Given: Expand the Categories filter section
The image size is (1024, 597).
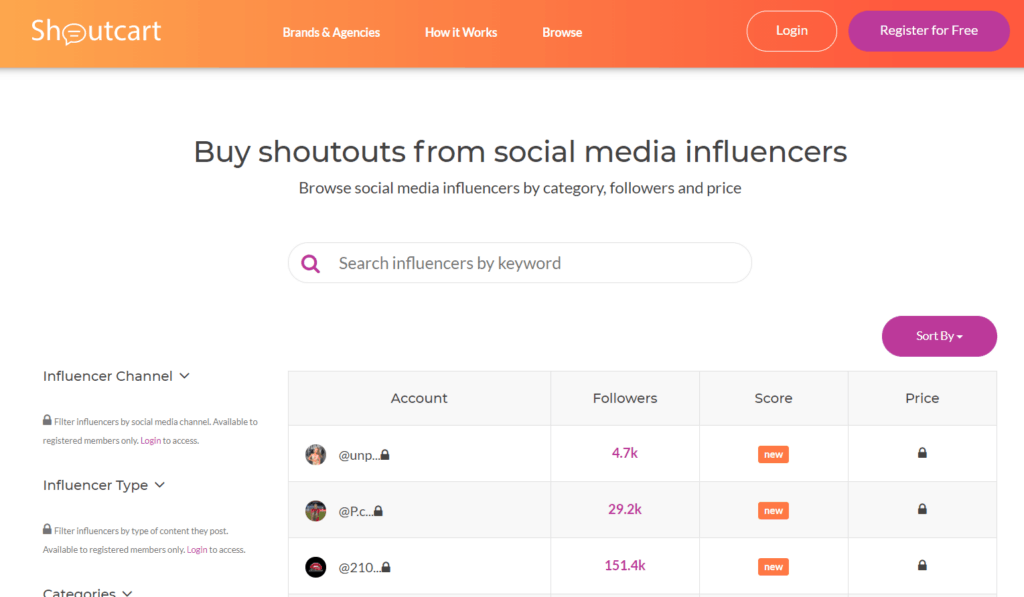Looking at the screenshot, I should point(88,592).
